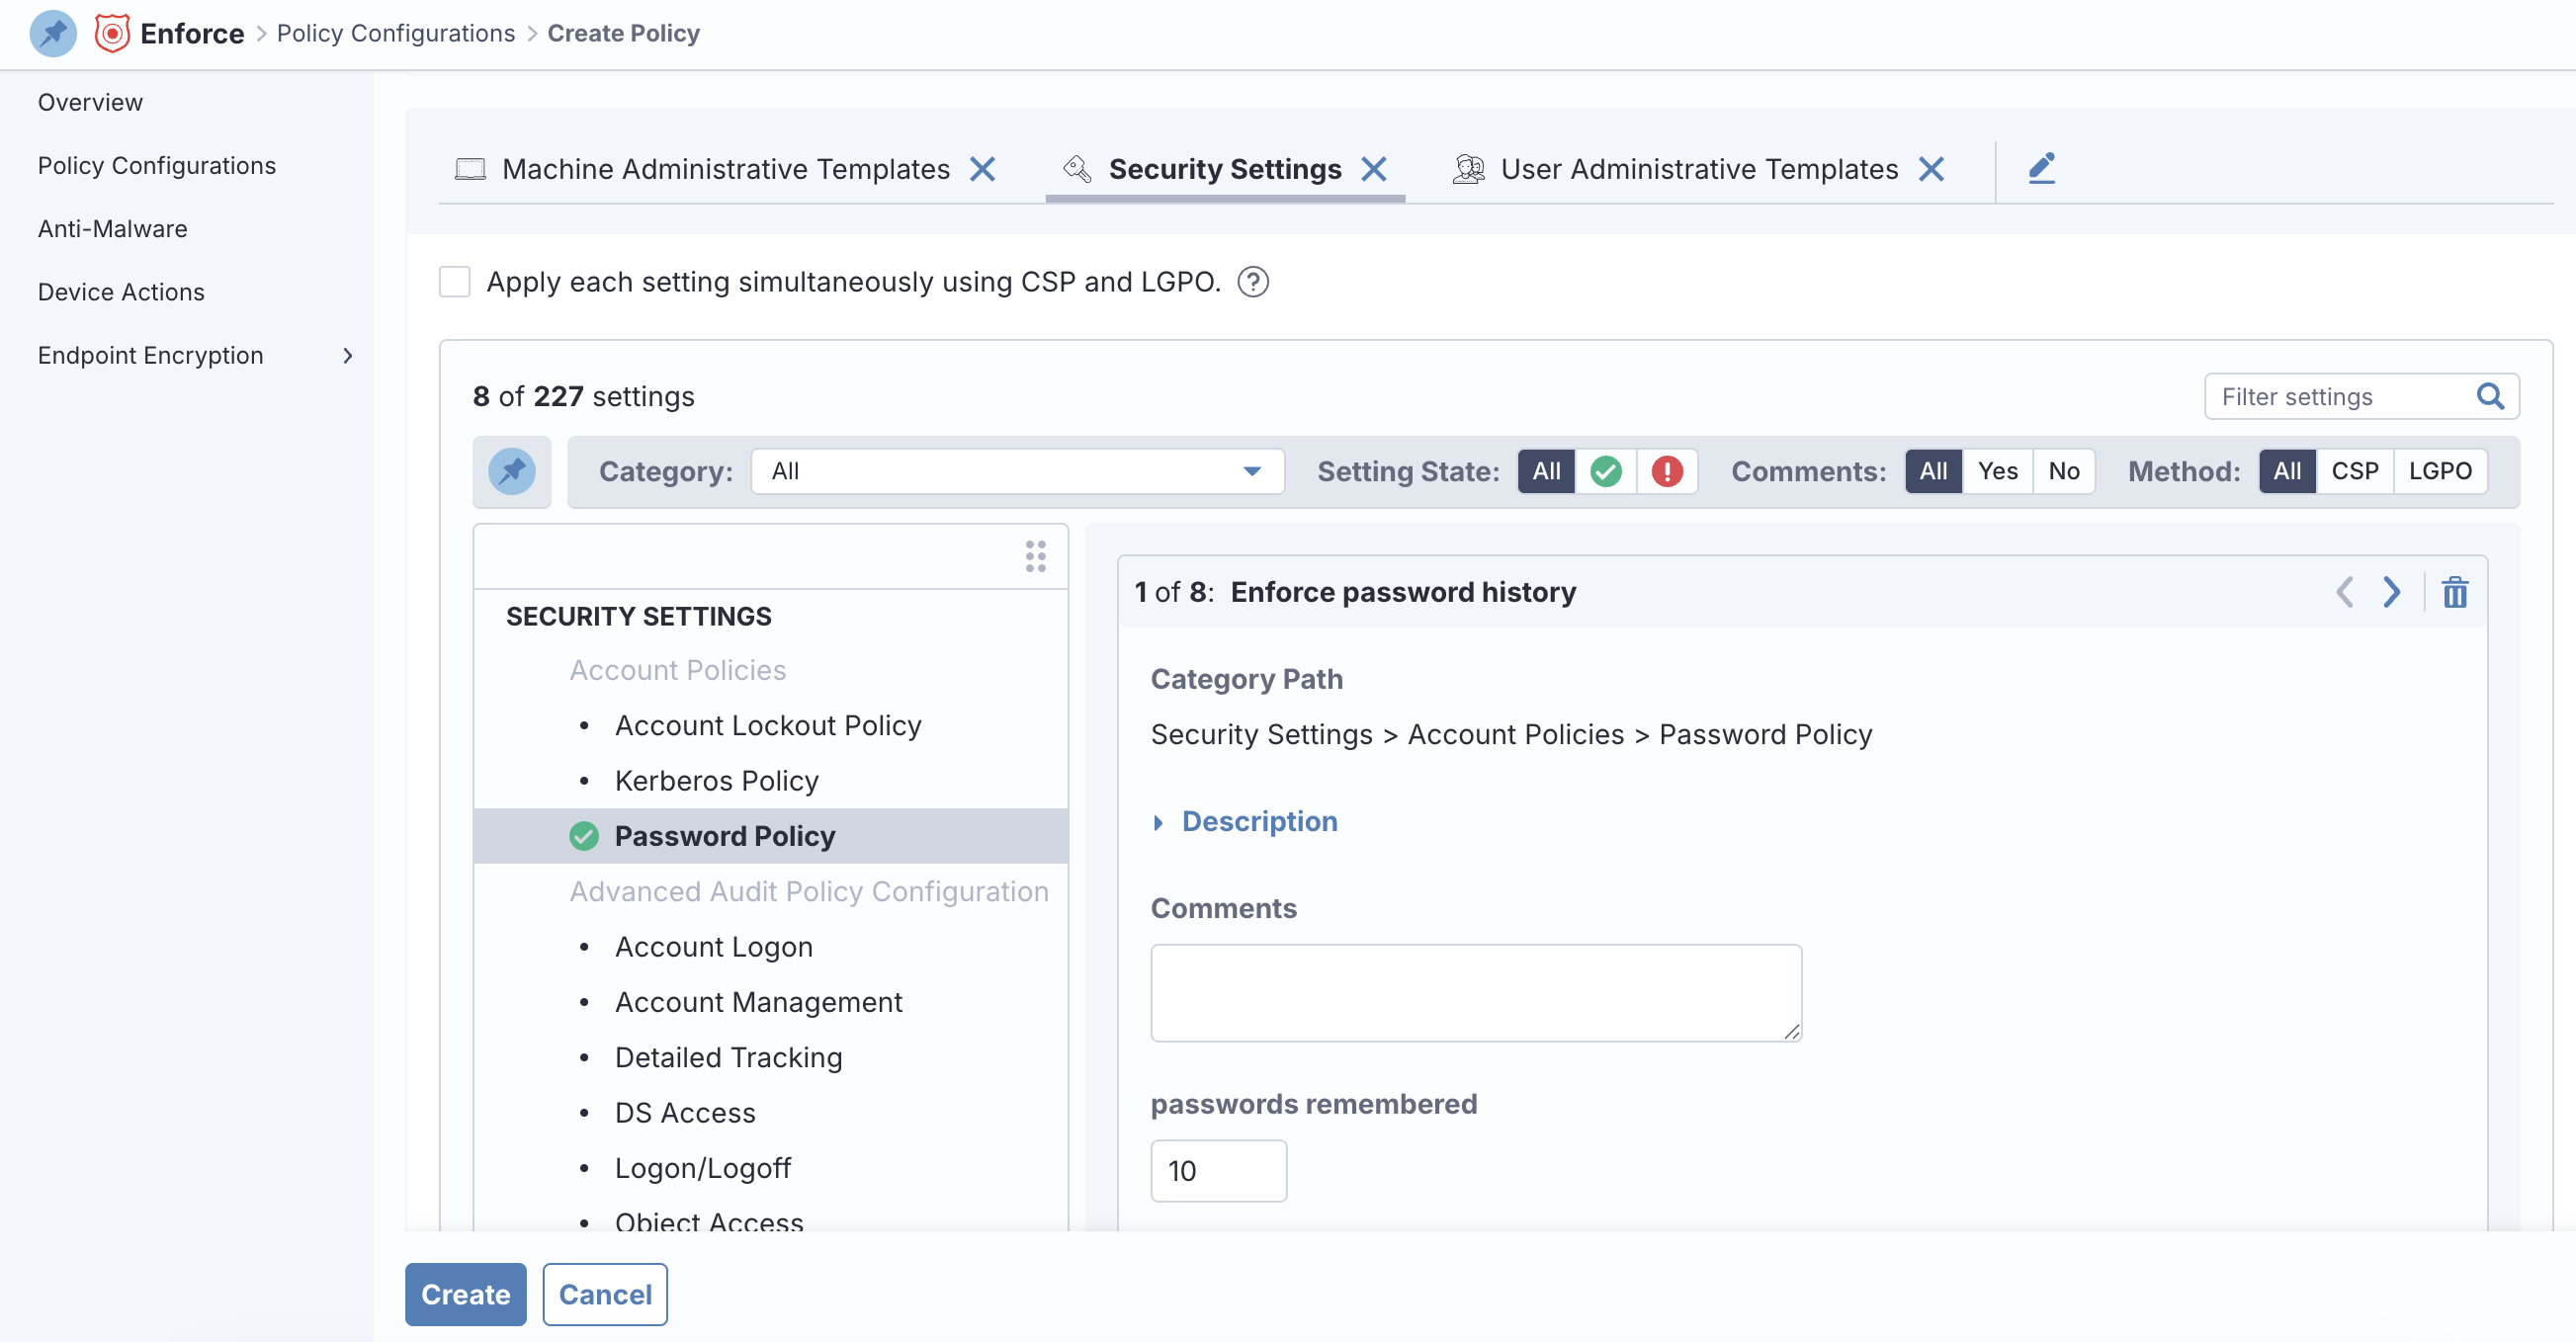Click the pin icon beside Category filter

511,471
